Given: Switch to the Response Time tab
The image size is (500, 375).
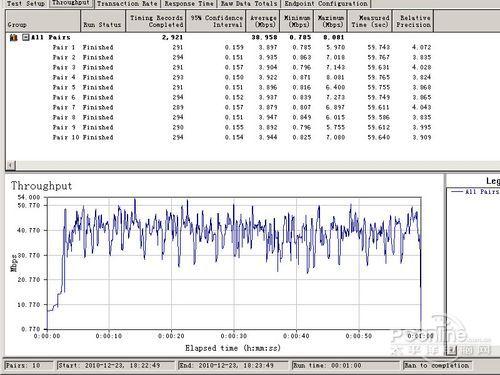Looking at the screenshot, I should coord(189,4).
